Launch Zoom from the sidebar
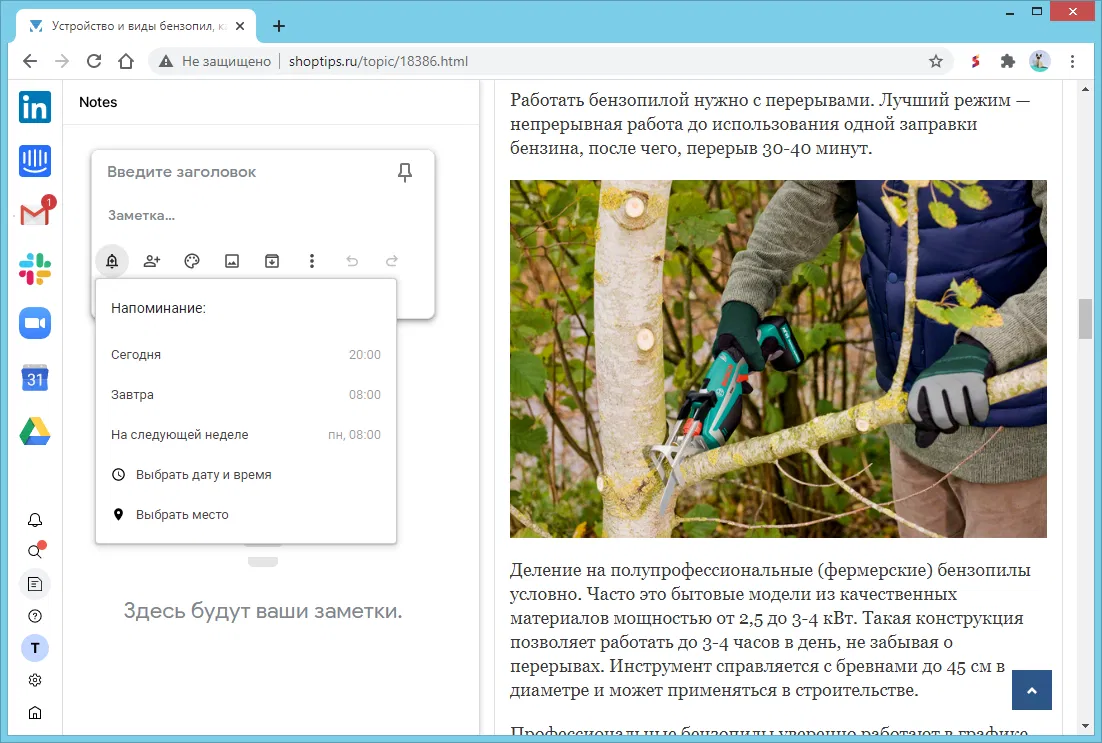The height and width of the screenshot is (743, 1102). point(34,323)
